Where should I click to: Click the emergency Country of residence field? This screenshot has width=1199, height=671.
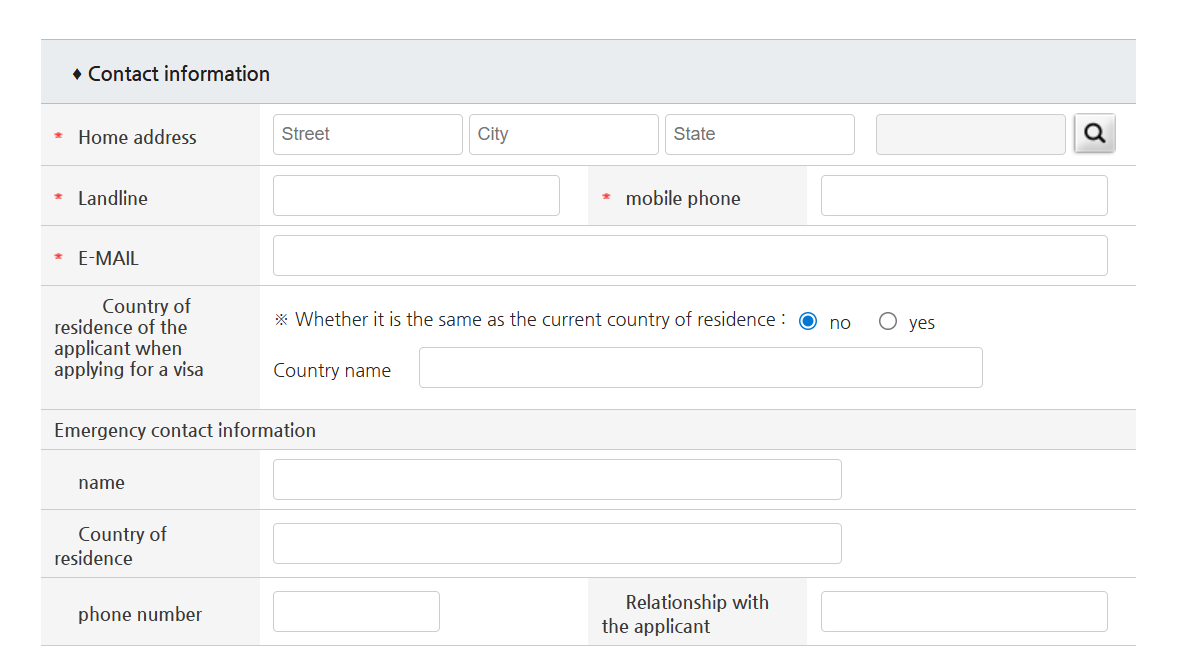556,543
